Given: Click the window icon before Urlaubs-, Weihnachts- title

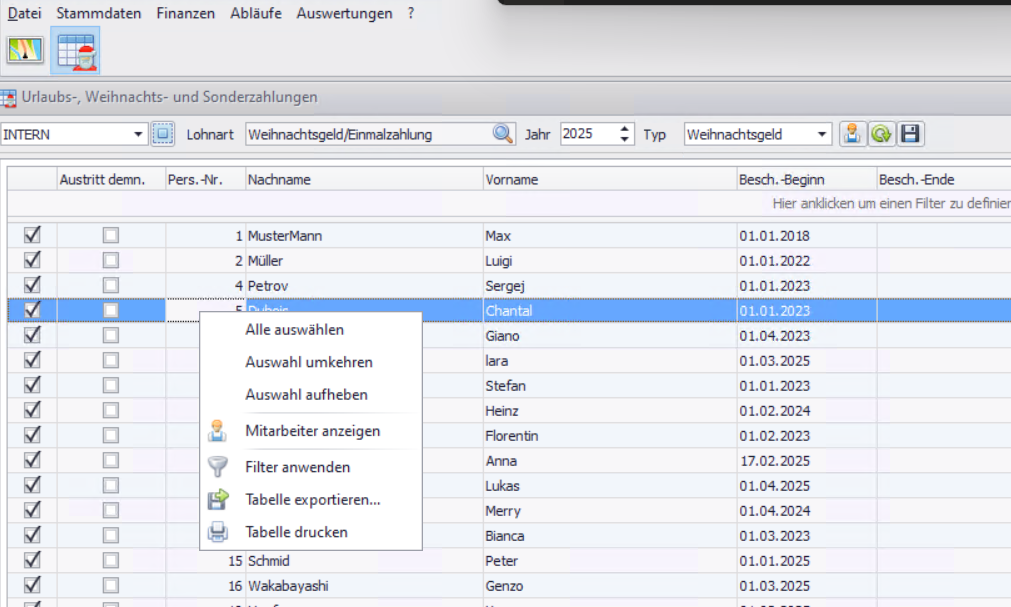Looking at the screenshot, I should tap(8, 98).
